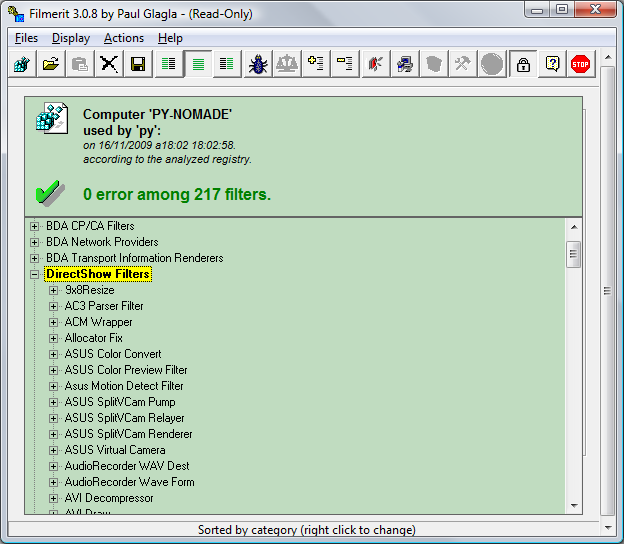624x544 pixels.
Task: Click the hammer and pick tools icon
Action: click(462, 64)
